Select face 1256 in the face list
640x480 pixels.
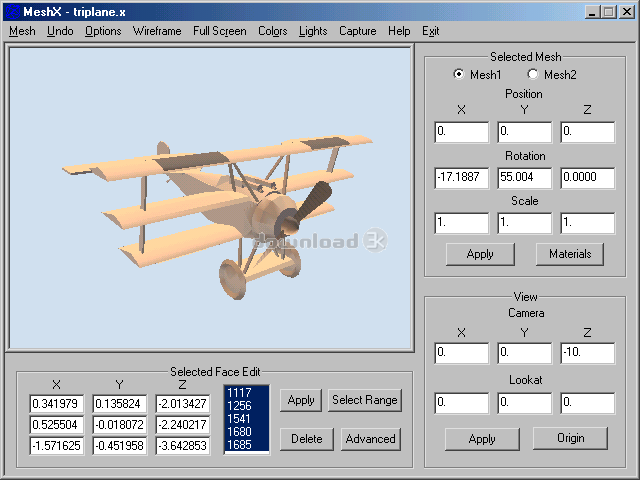tap(240, 405)
